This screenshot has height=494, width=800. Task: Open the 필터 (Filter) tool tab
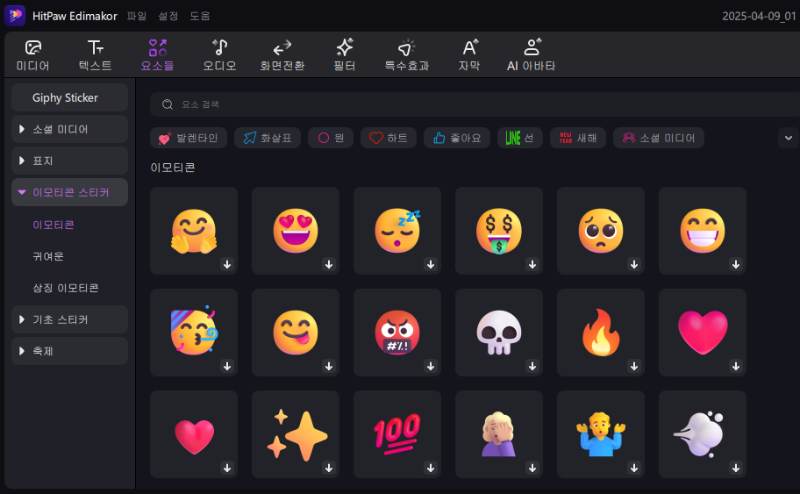[344, 56]
